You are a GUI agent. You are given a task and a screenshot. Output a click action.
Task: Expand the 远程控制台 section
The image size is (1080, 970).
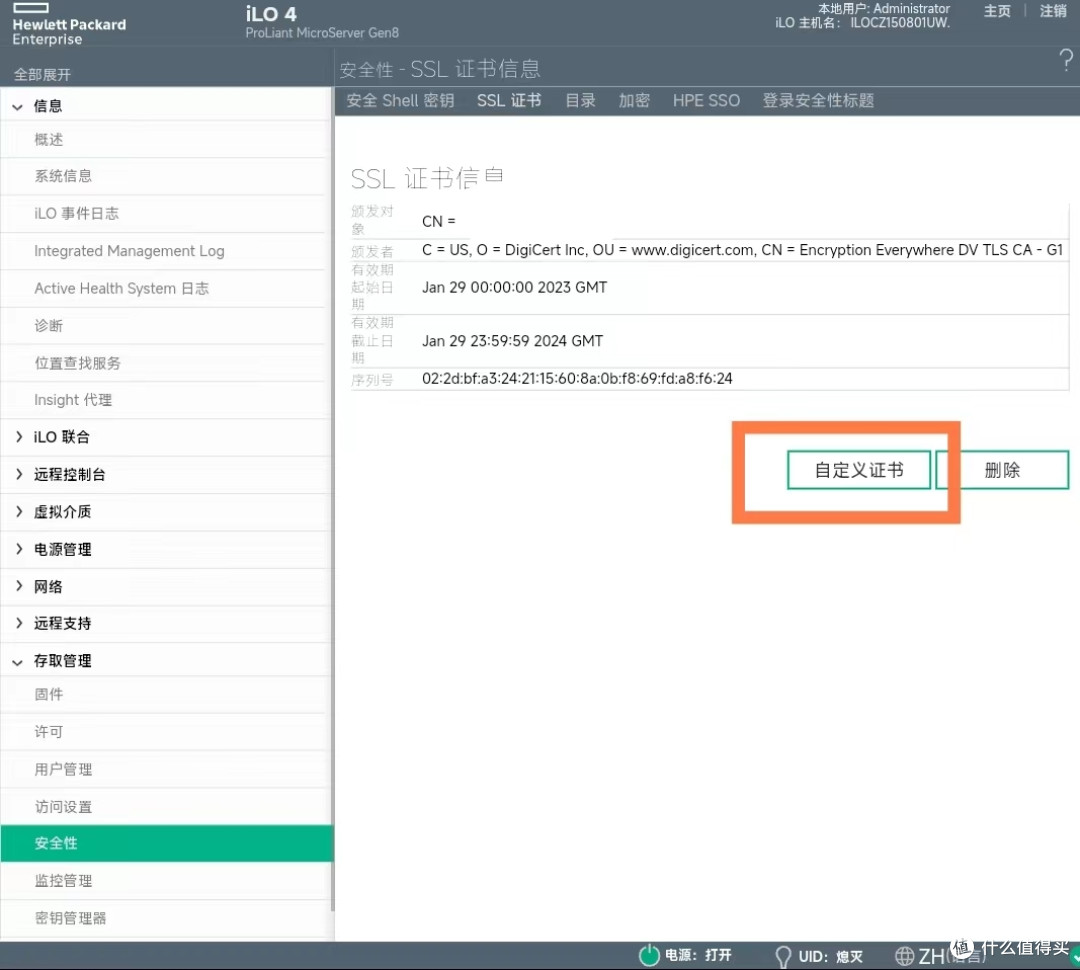(x=19, y=474)
